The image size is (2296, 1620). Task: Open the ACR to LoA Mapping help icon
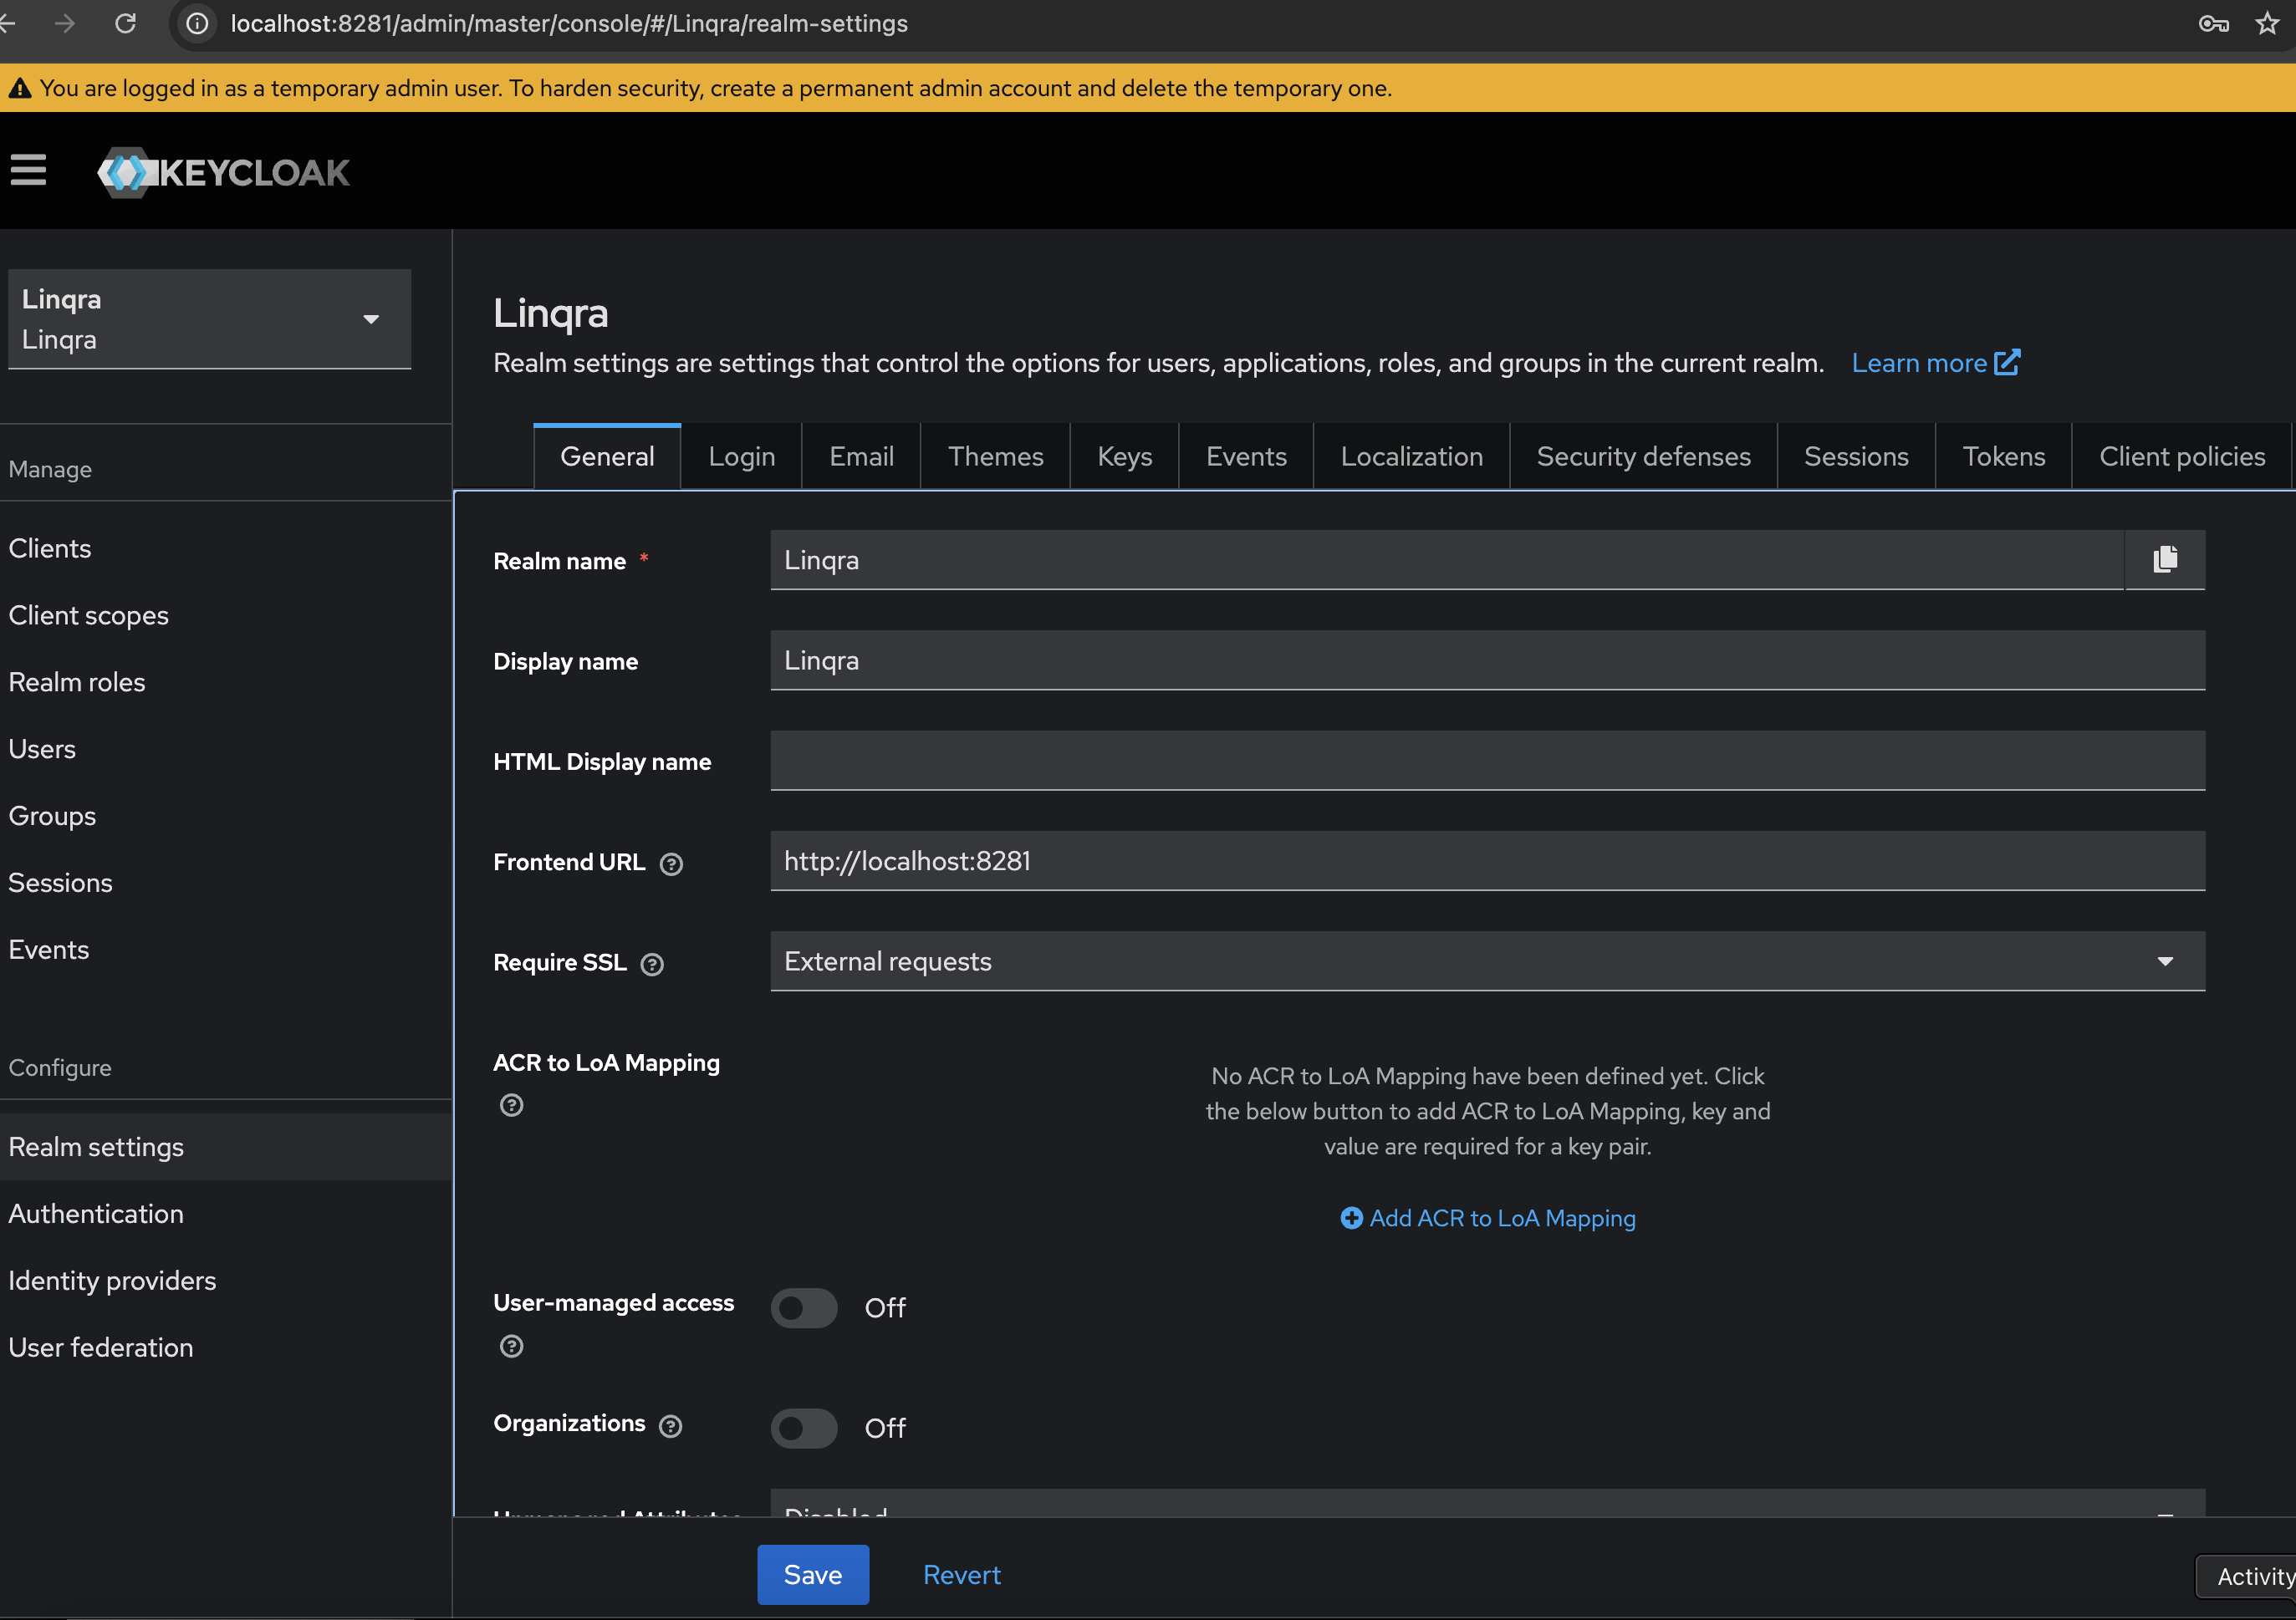pos(511,1105)
